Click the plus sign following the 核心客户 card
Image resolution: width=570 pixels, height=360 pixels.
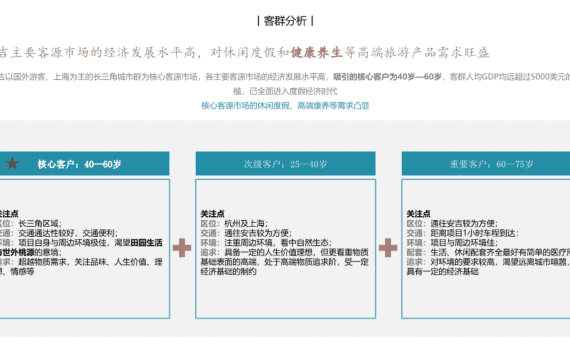click(x=182, y=248)
